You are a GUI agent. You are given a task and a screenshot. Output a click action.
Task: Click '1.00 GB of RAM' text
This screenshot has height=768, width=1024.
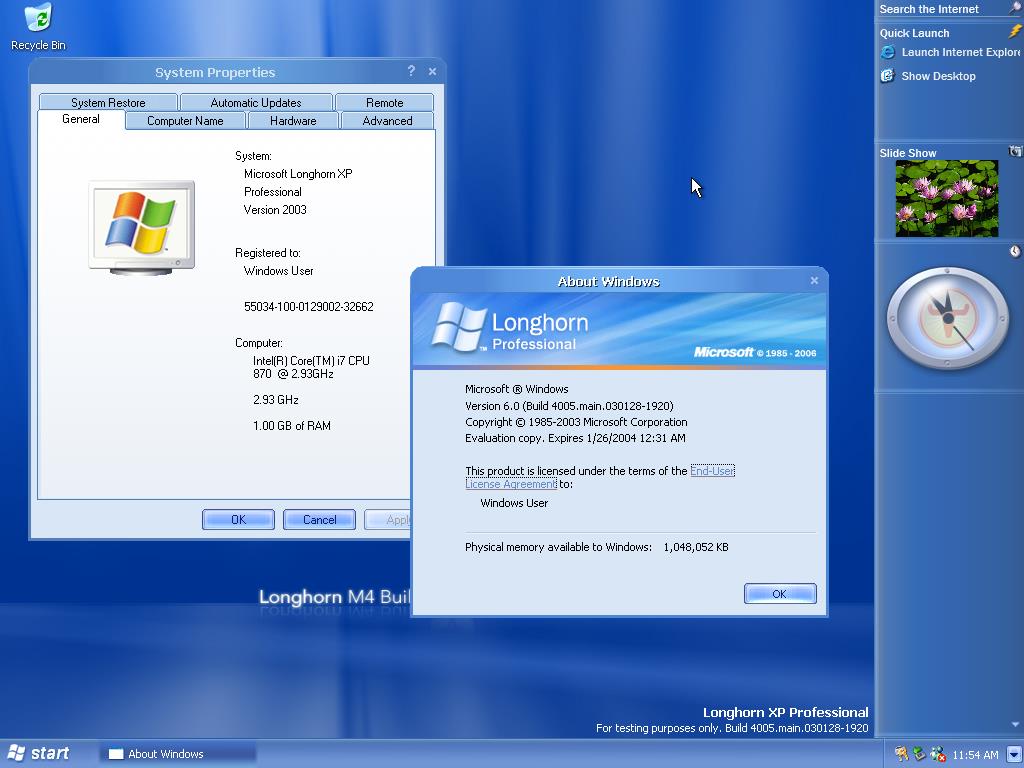point(292,426)
